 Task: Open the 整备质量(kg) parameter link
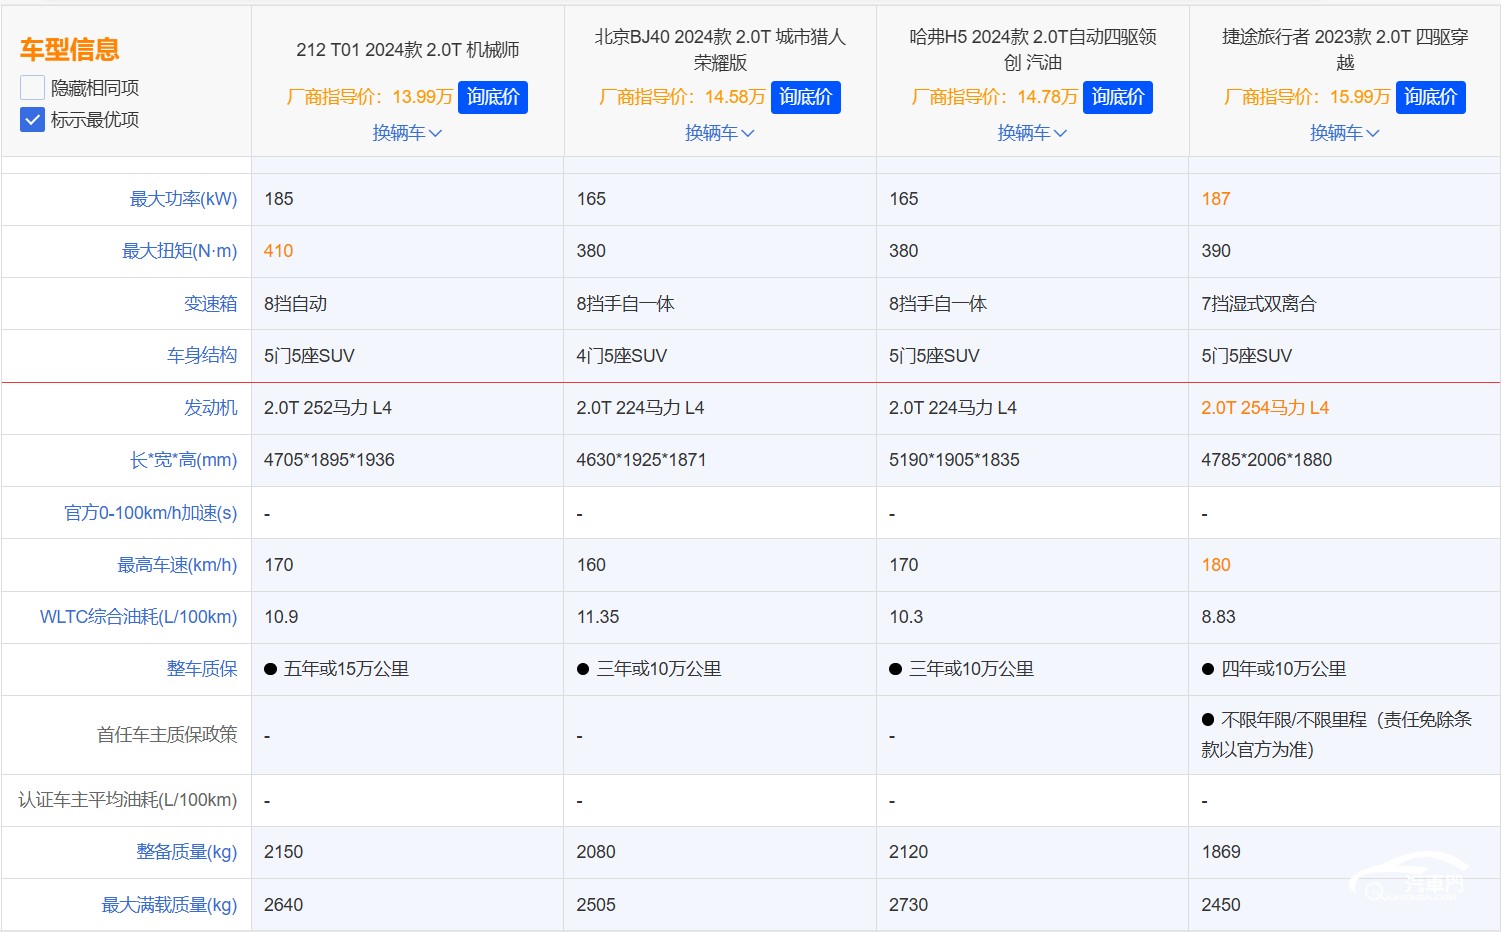pos(187,852)
